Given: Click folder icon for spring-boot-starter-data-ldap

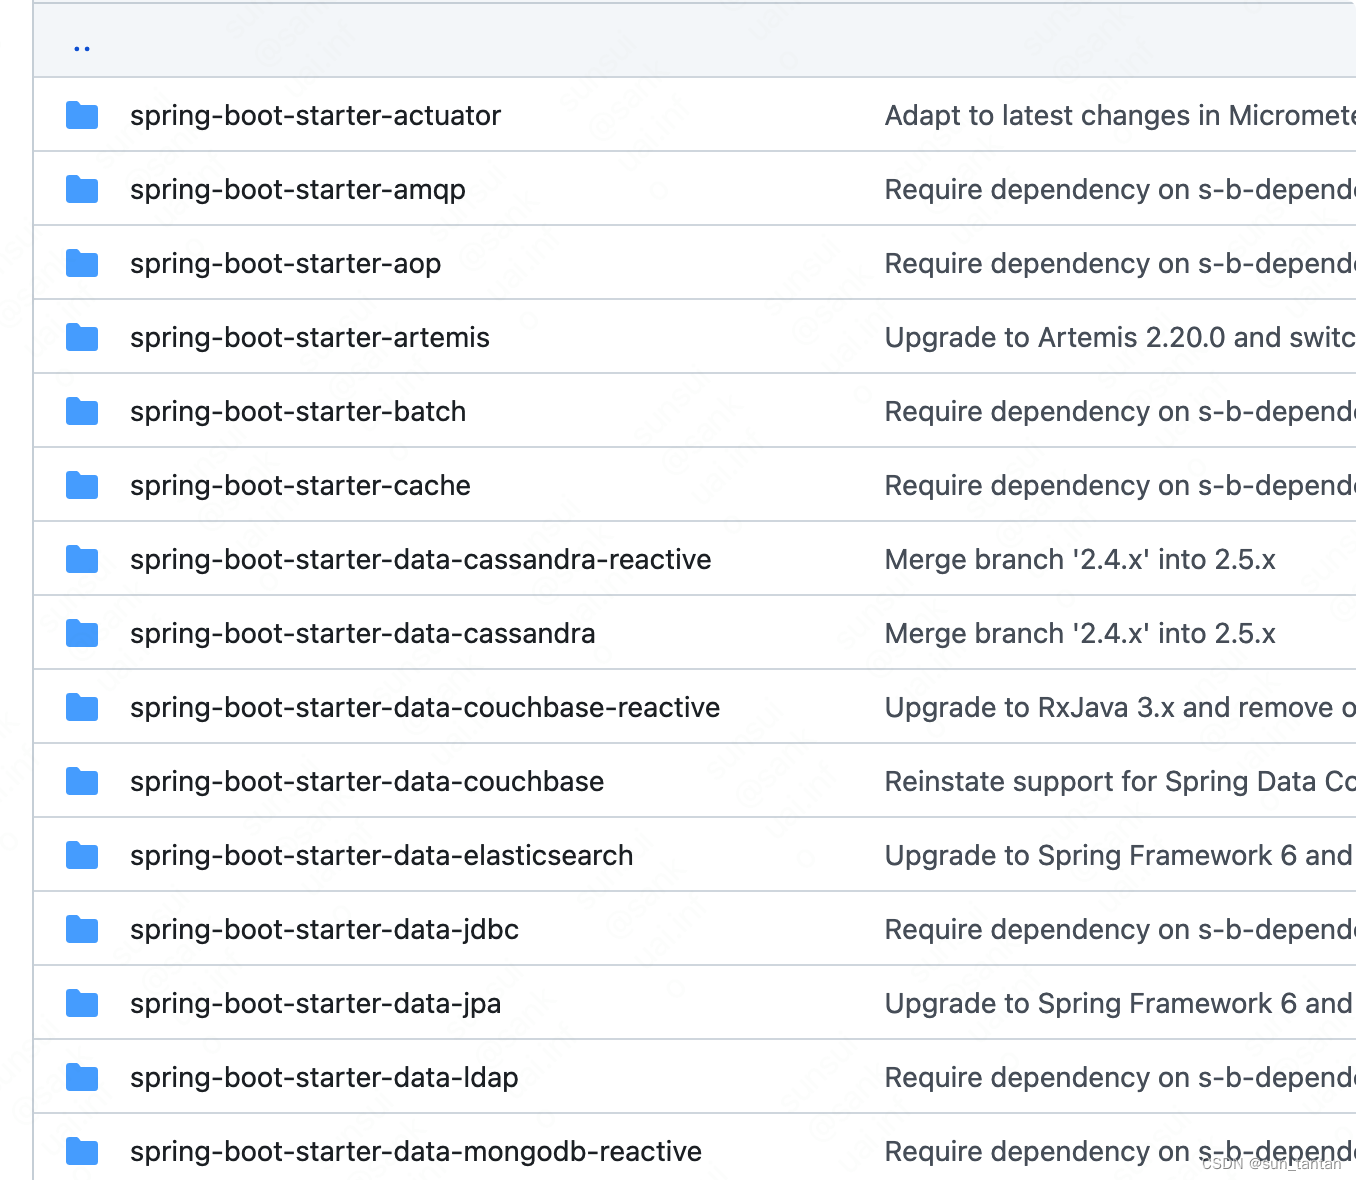Looking at the screenshot, I should point(82,1078).
